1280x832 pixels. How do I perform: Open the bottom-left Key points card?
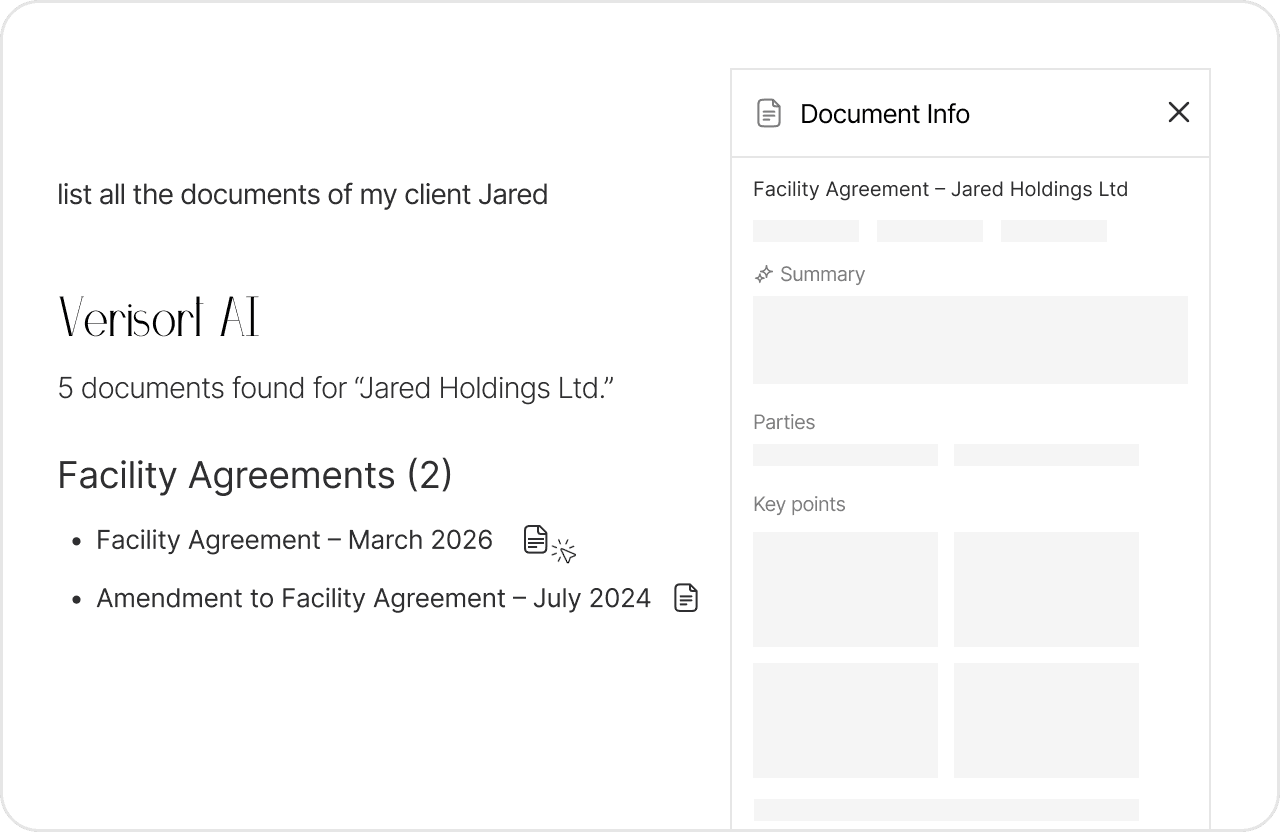(845, 720)
